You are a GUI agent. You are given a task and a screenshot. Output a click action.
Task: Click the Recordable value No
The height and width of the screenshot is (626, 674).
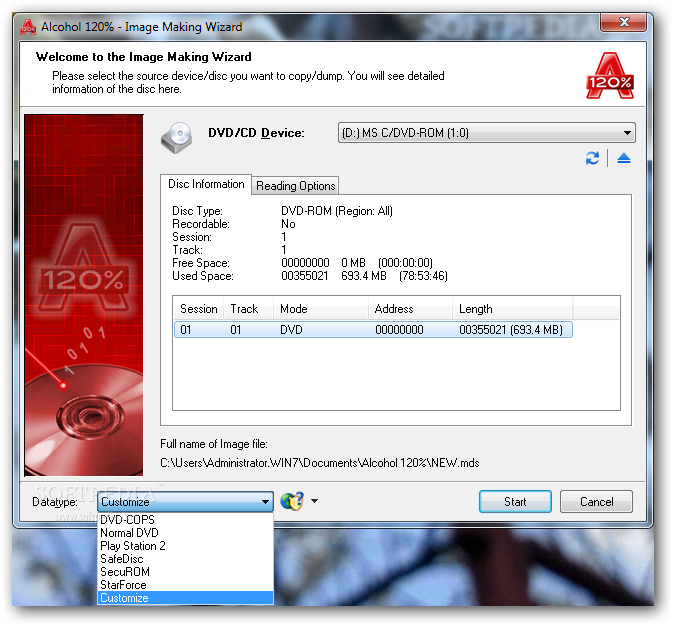288,224
